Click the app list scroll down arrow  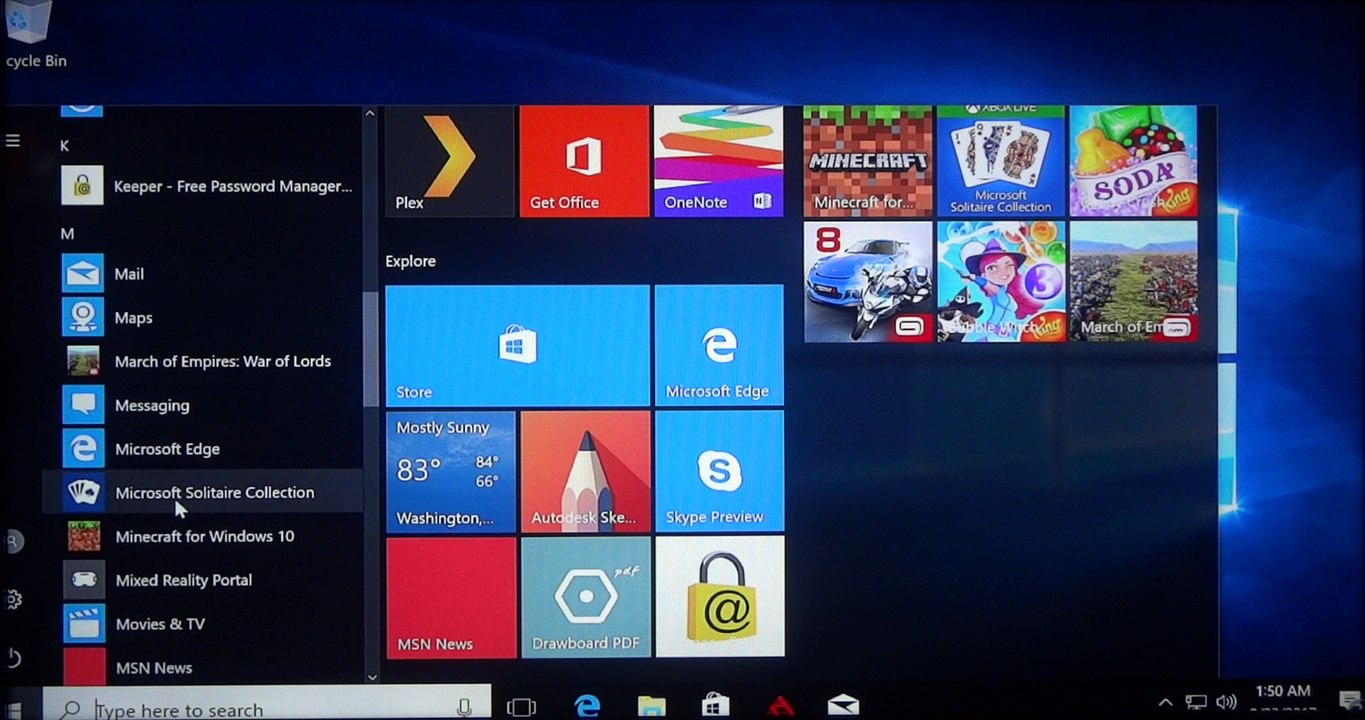tap(371, 677)
